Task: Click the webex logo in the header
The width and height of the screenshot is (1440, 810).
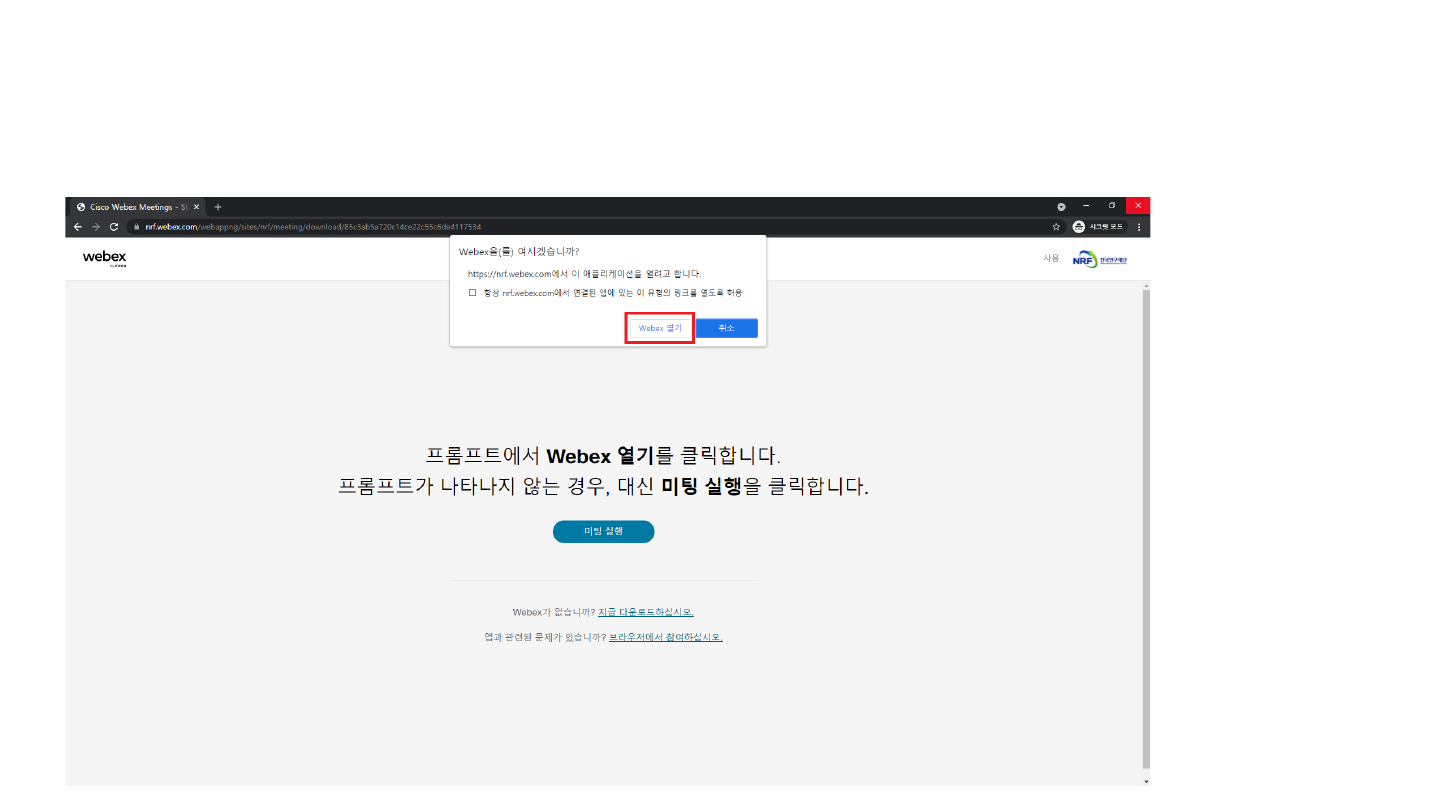Action: (x=104, y=259)
